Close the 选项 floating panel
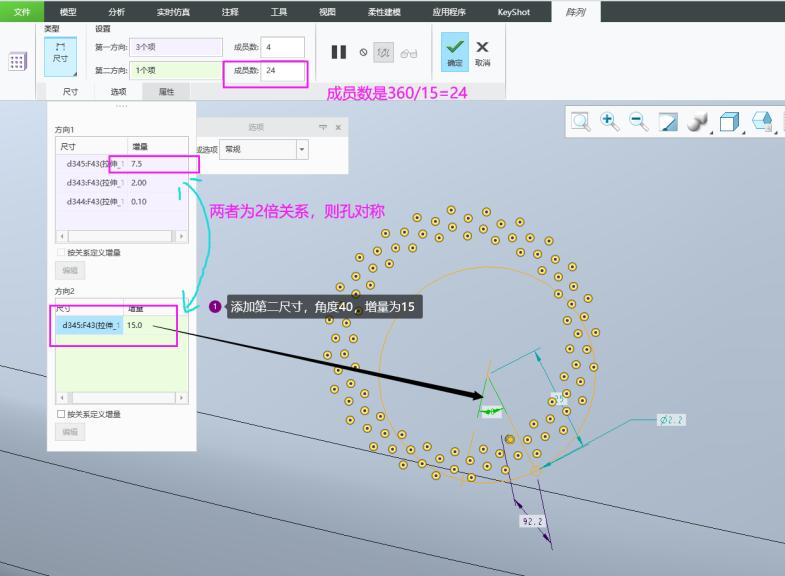 [338, 128]
